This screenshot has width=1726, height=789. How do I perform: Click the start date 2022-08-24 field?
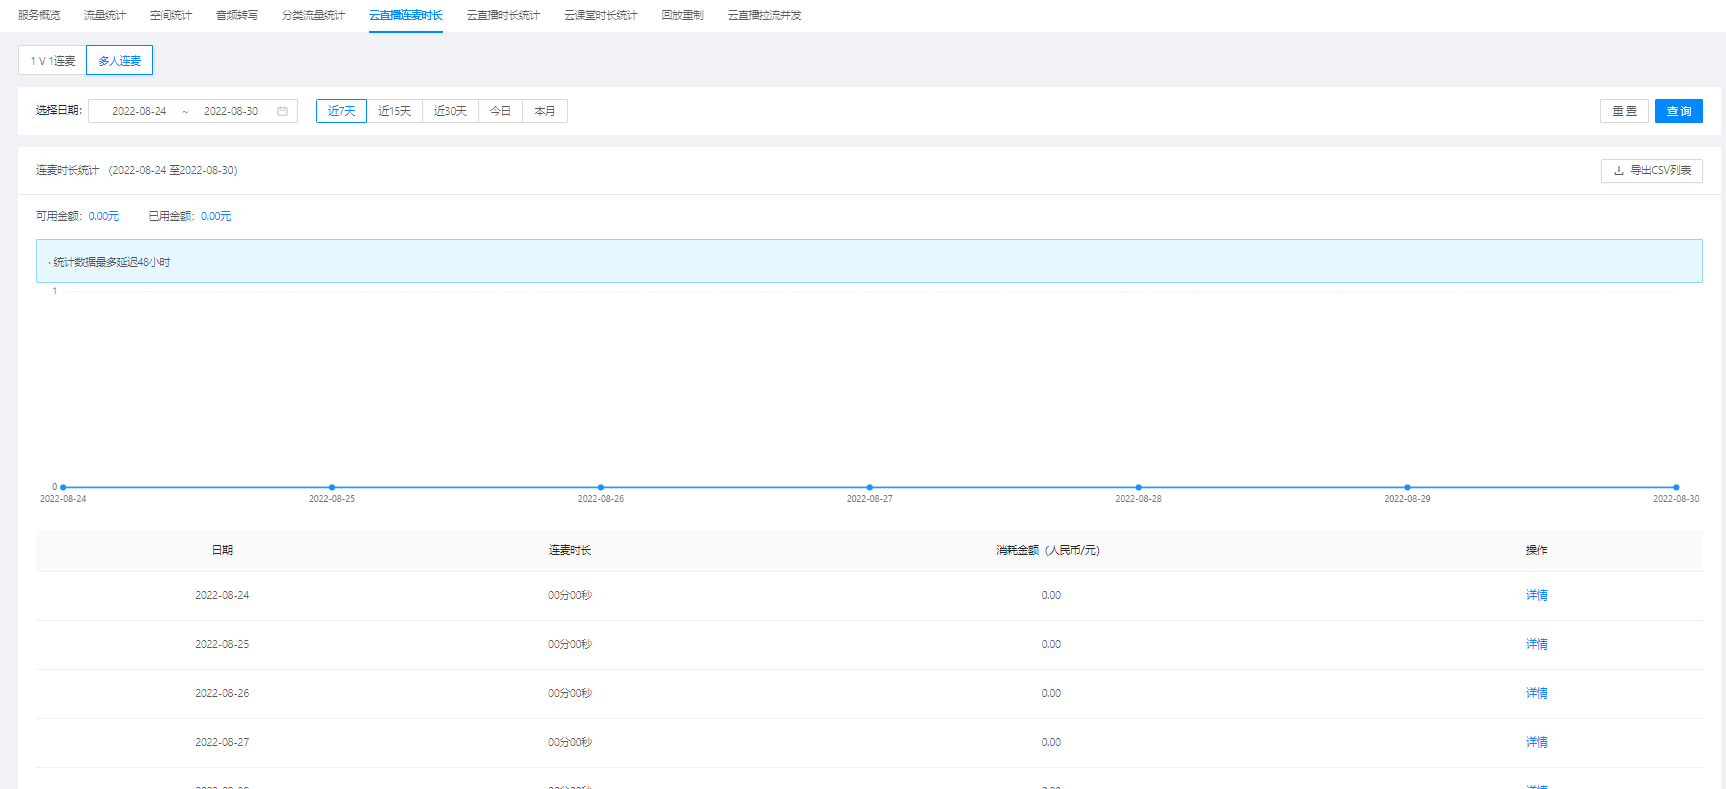[139, 111]
